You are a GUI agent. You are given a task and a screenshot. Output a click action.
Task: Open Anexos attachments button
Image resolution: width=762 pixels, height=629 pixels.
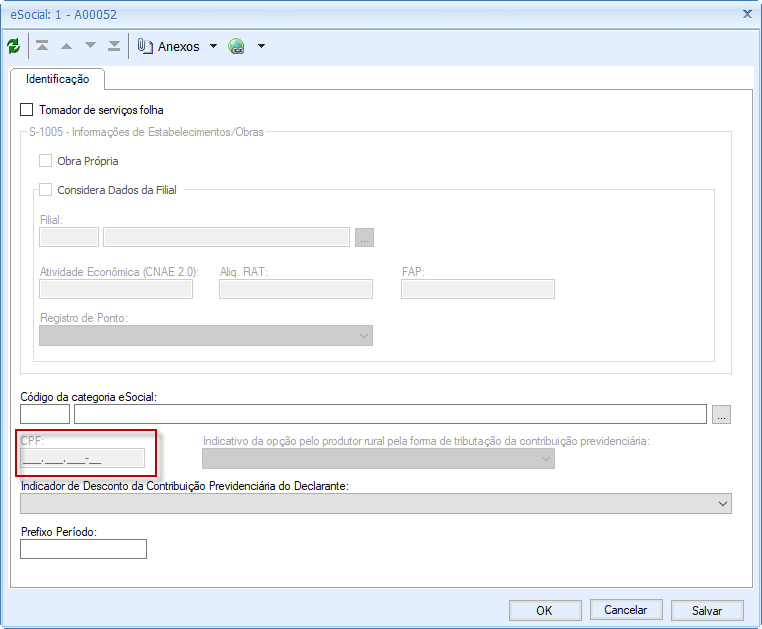pos(169,46)
